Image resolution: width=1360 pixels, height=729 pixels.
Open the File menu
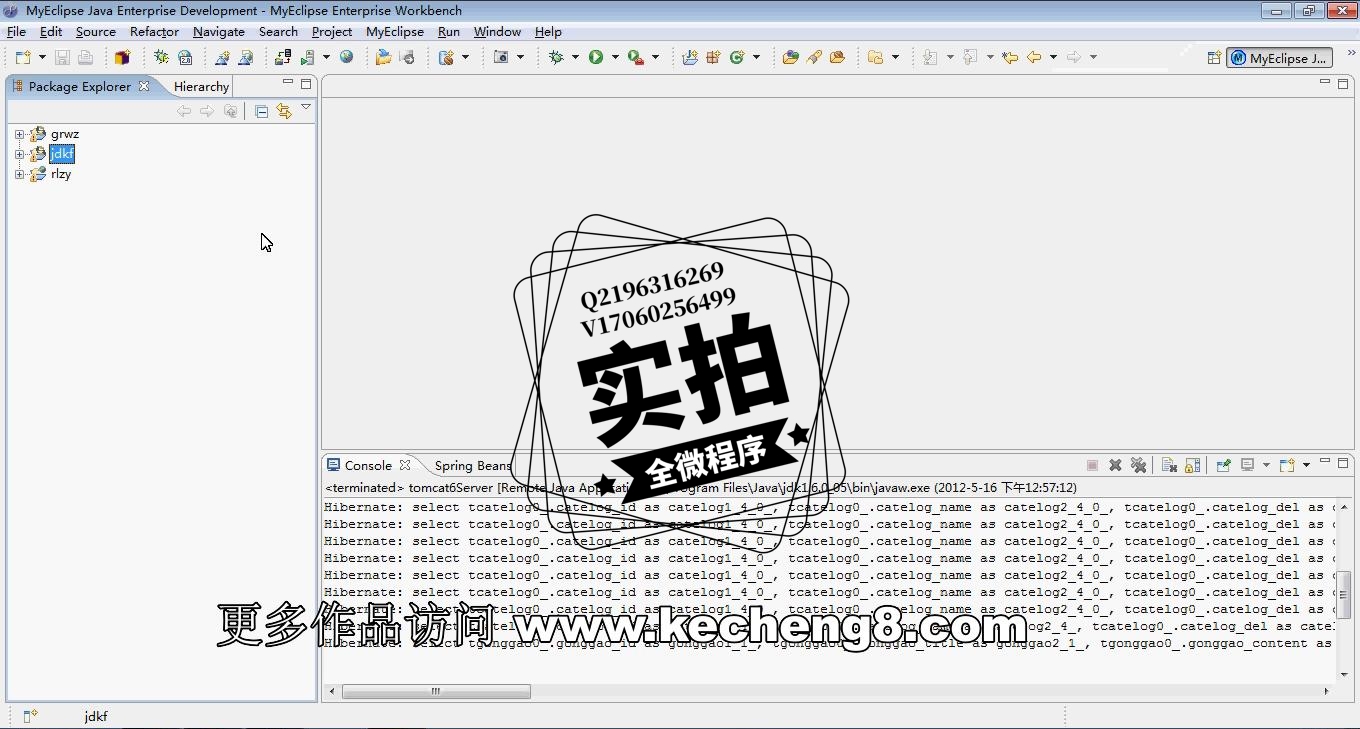pyautogui.click(x=16, y=32)
